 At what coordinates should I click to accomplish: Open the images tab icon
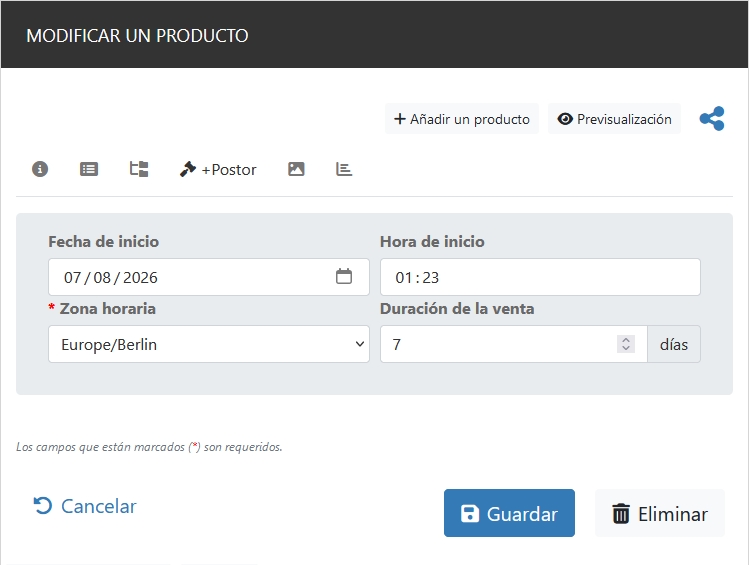pos(296,169)
